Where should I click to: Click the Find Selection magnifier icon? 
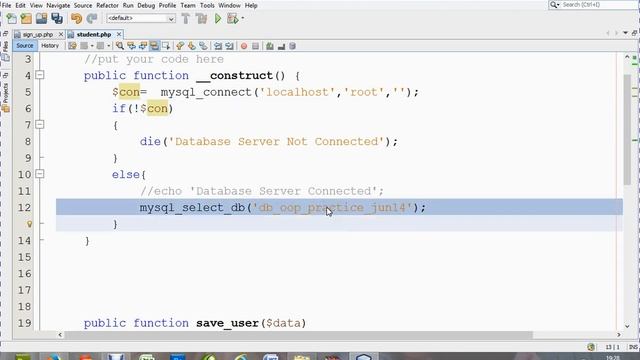(120, 46)
